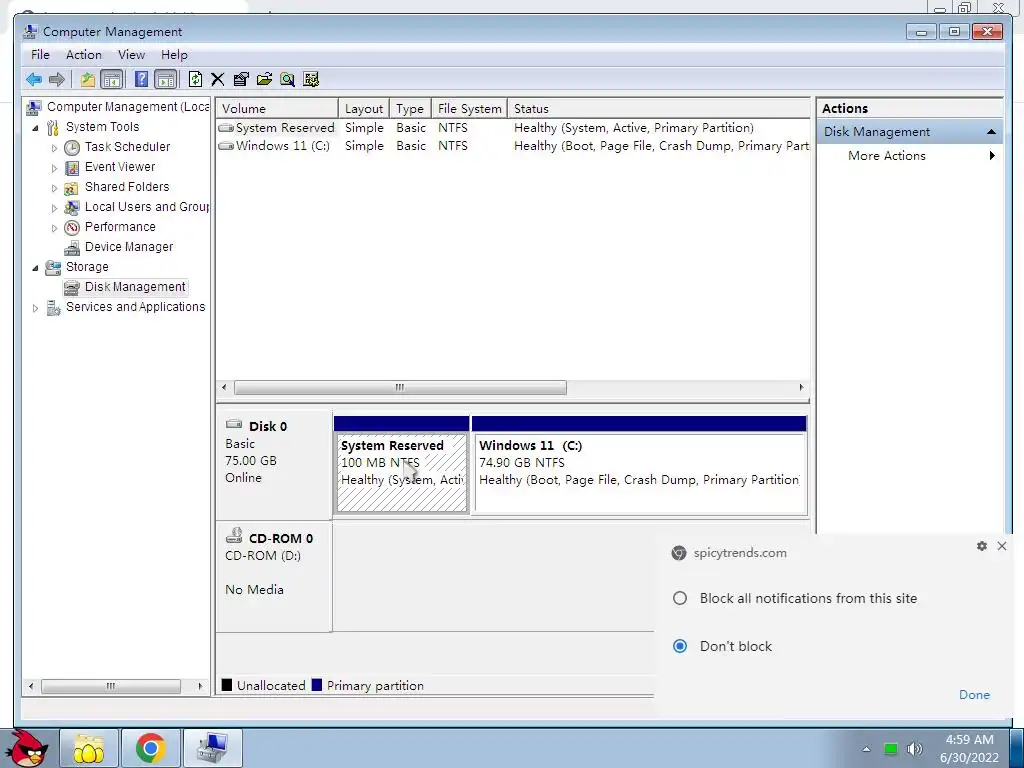Open the Angry Birds start button
The width and height of the screenshot is (1024, 768).
(29, 748)
